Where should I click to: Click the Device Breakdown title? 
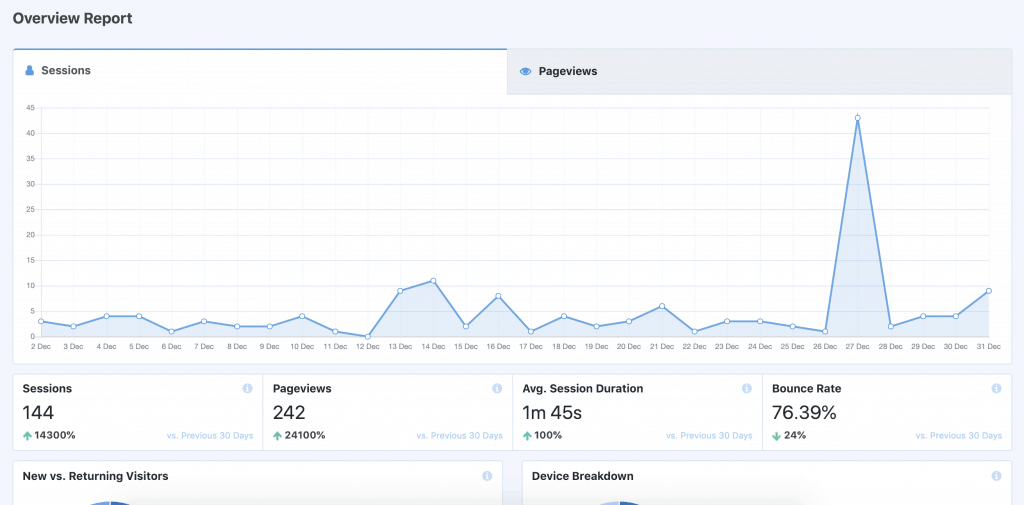coord(583,476)
